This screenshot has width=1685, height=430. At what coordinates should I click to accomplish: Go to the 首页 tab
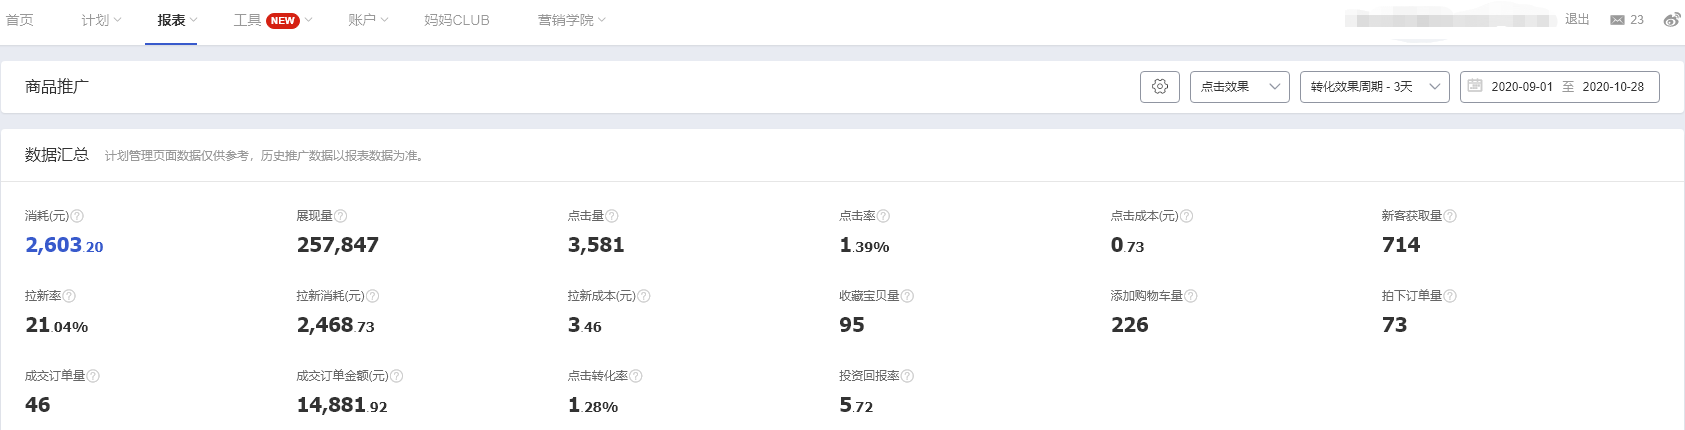[19, 20]
